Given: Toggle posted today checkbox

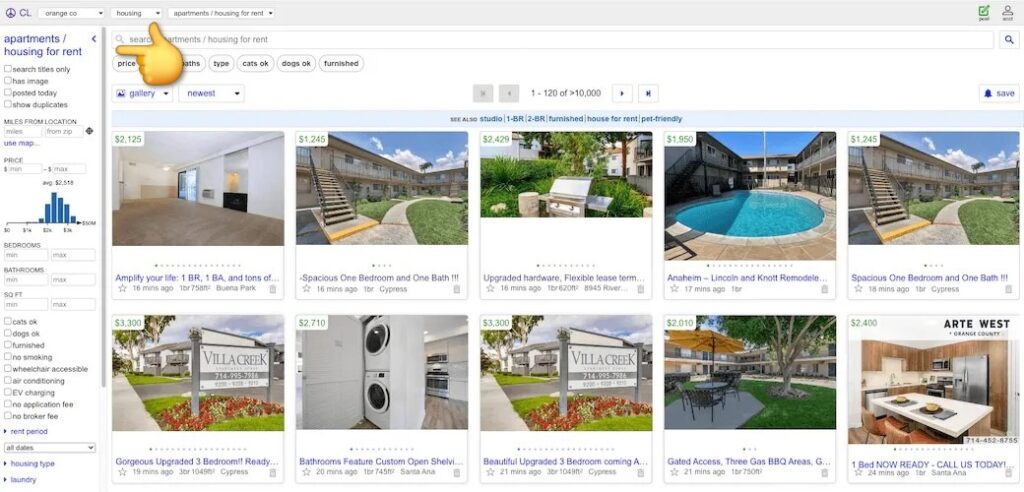Looking at the screenshot, I should point(8,92).
